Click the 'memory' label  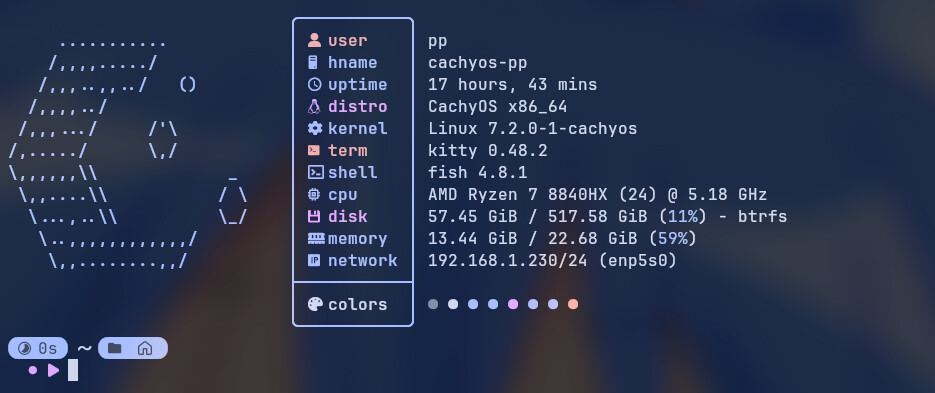click(x=357, y=239)
